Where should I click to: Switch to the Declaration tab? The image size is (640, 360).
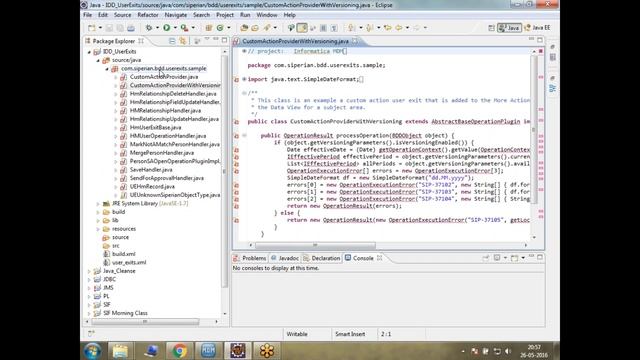coord(322,258)
